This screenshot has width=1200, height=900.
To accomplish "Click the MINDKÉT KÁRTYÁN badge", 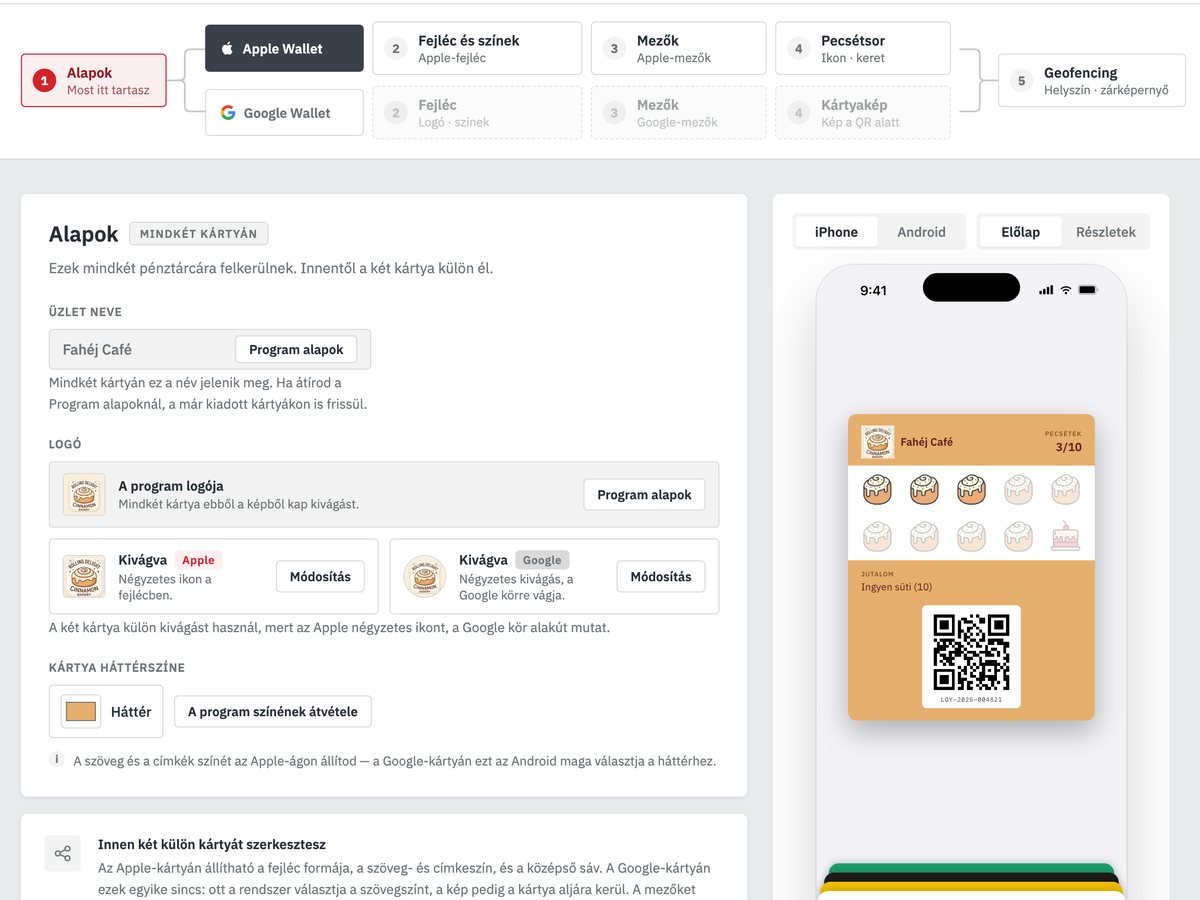I will pos(198,234).
